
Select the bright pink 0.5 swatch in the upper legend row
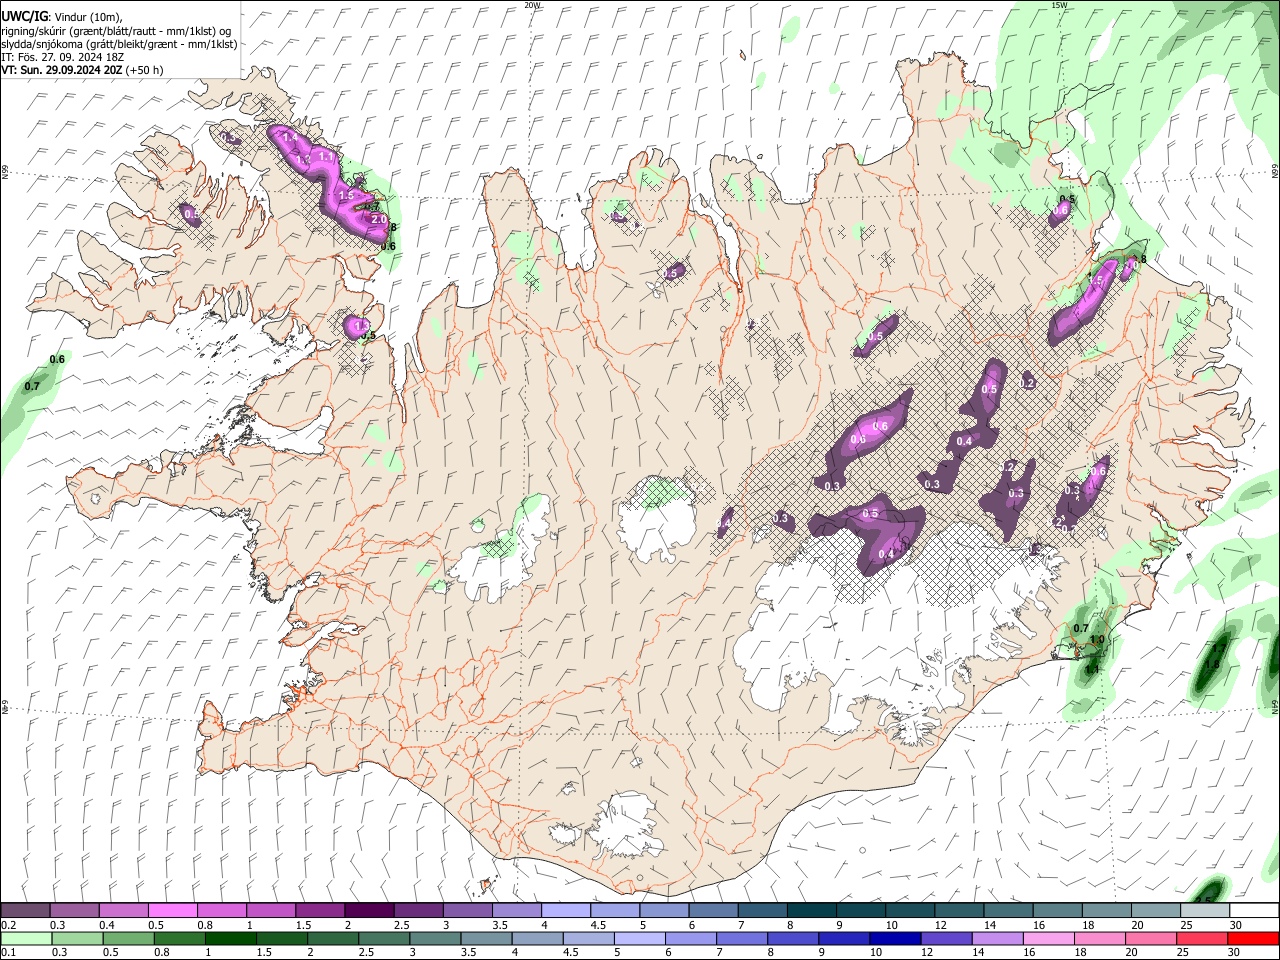(x=172, y=911)
